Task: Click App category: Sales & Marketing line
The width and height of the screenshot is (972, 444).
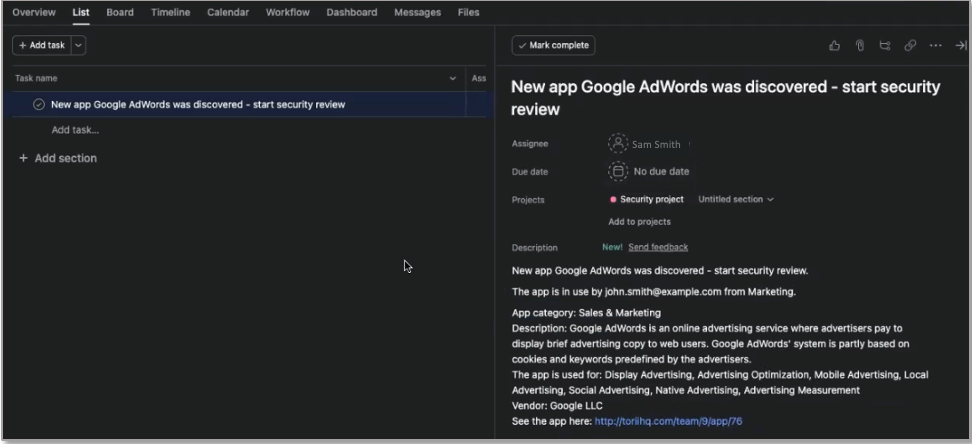Action: click(586, 313)
